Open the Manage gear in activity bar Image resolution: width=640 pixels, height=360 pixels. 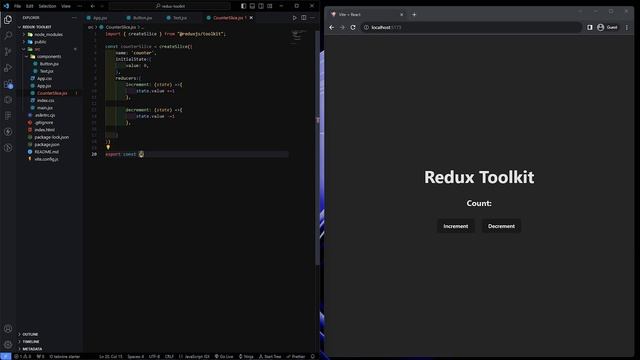(8, 344)
